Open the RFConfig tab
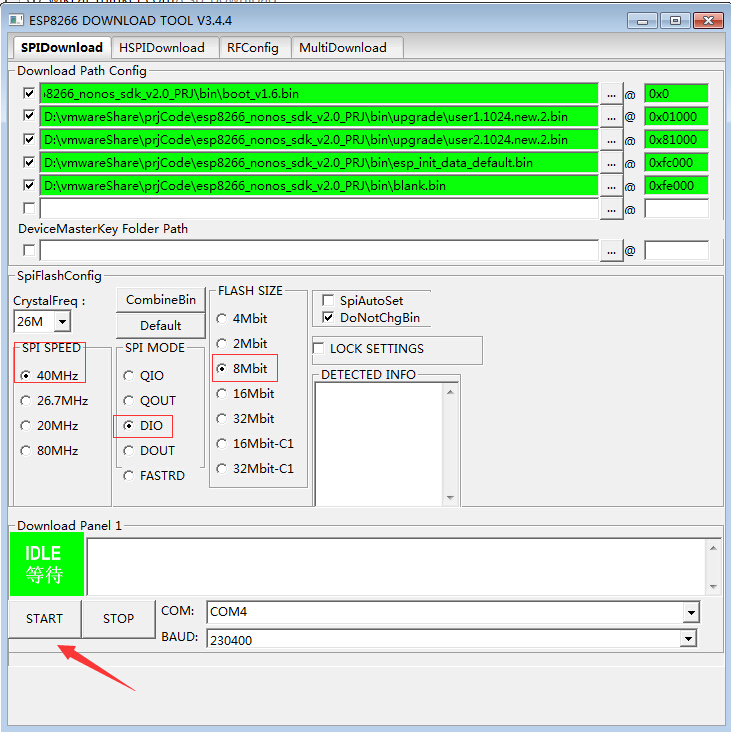Viewport: 731px width, 732px height. (x=253, y=48)
